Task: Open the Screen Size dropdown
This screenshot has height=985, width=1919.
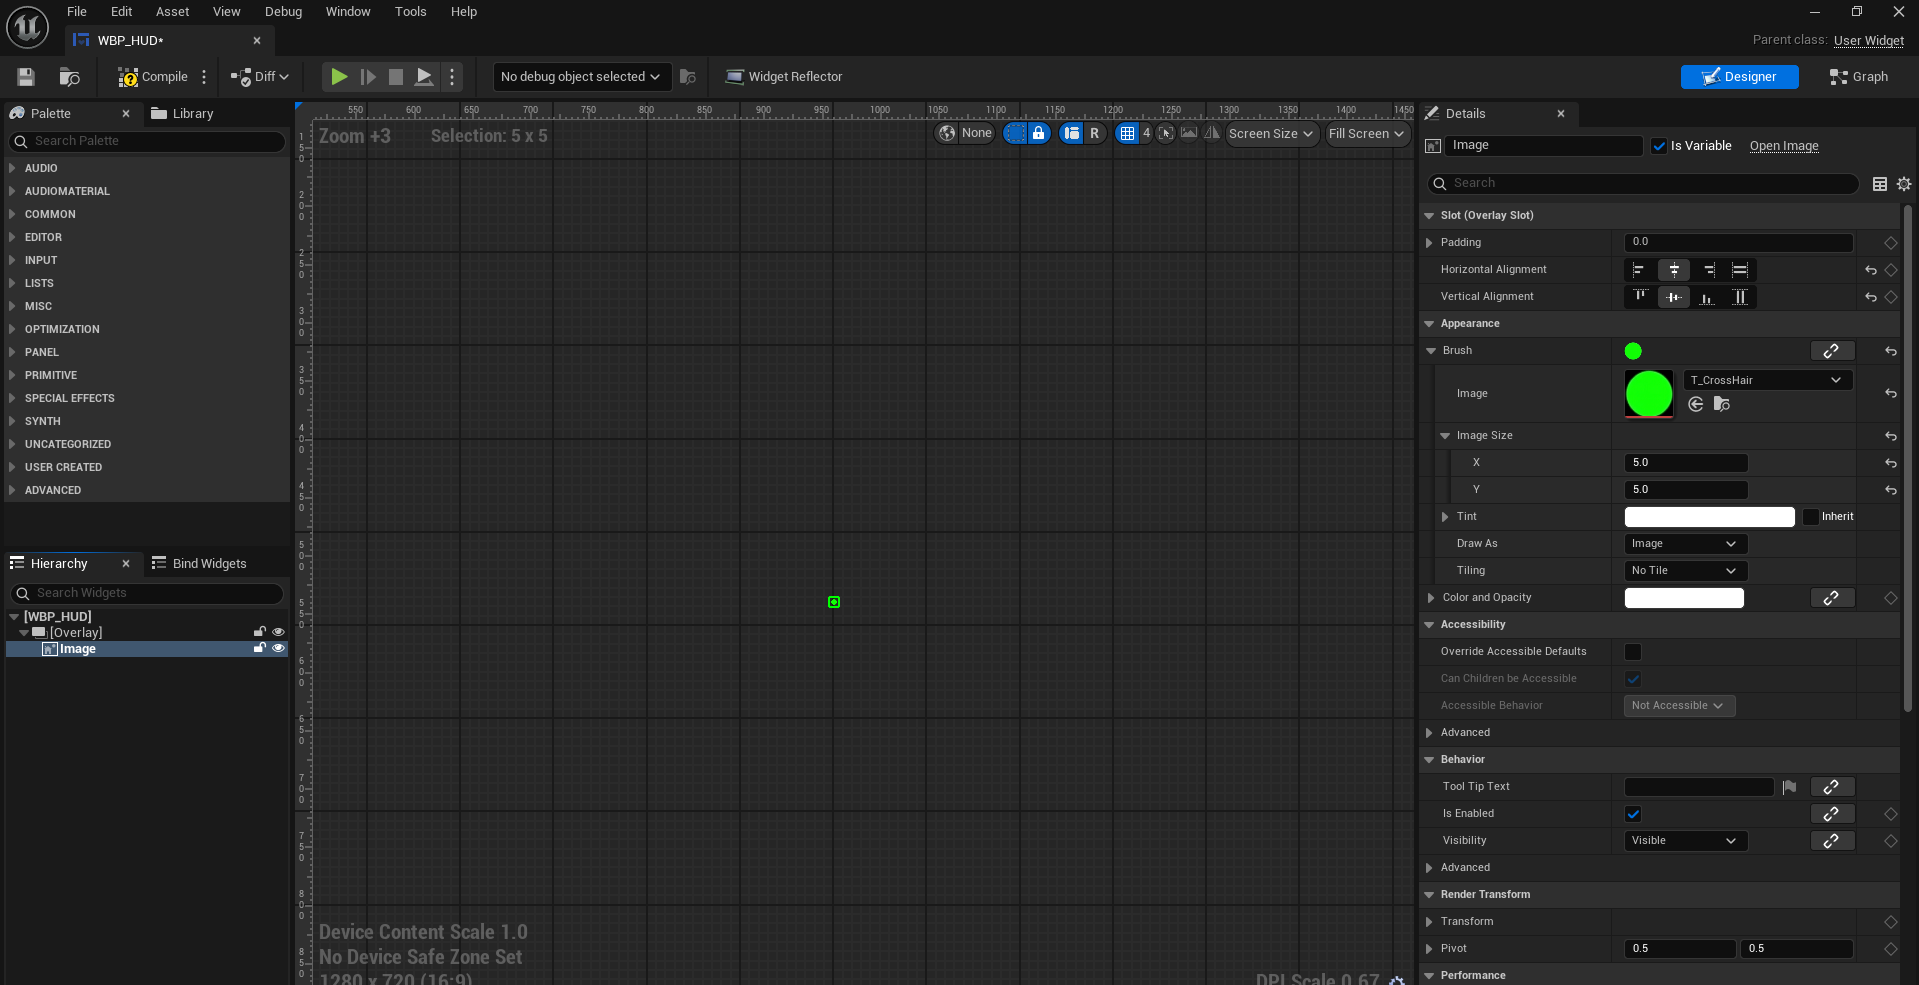Action: (1271, 133)
